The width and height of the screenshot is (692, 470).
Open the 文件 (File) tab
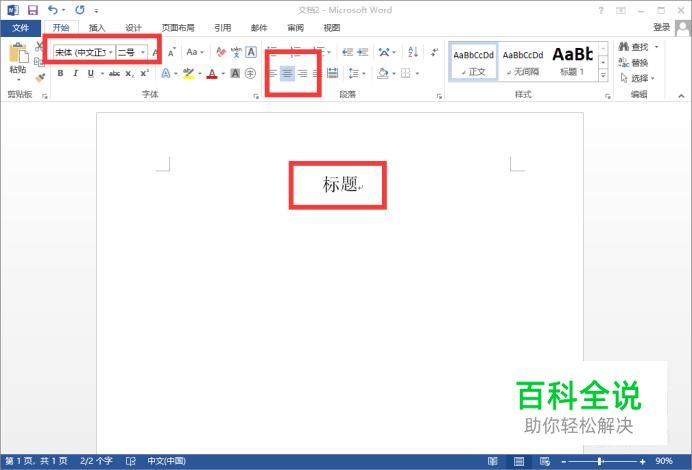21,28
